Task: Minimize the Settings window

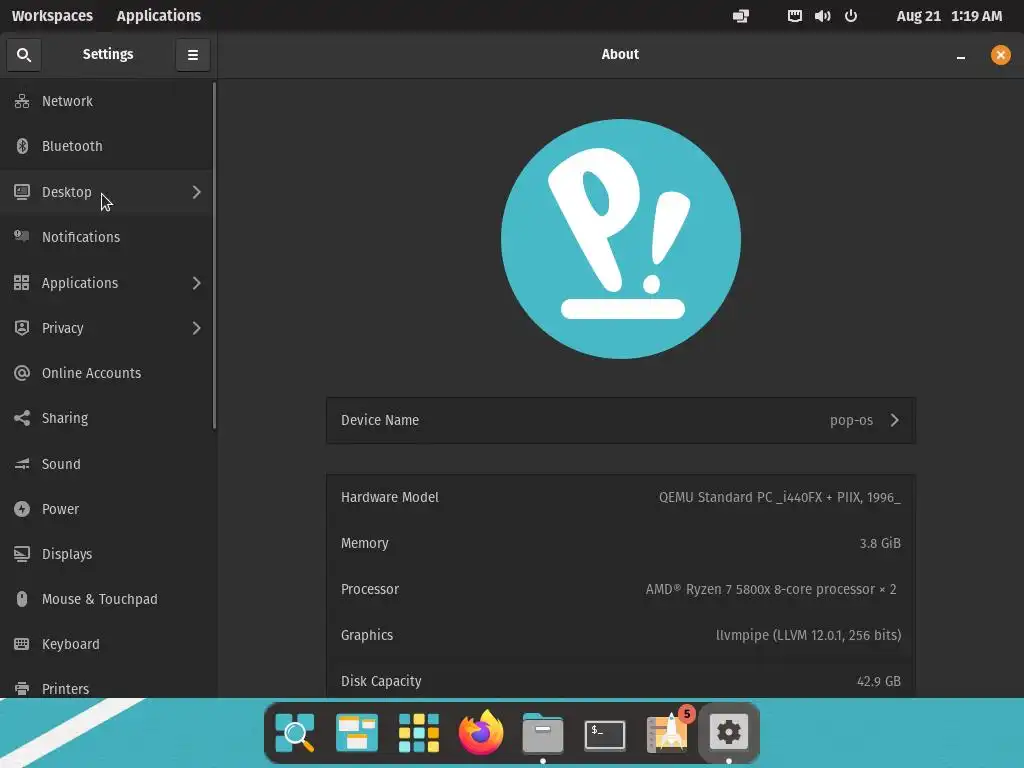Action: (x=961, y=56)
